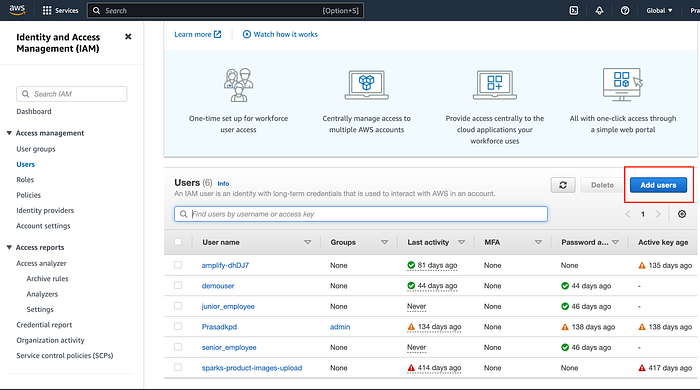700x390 pixels.
Task: Select the demouser row checkbox
Action: point(178,286)
